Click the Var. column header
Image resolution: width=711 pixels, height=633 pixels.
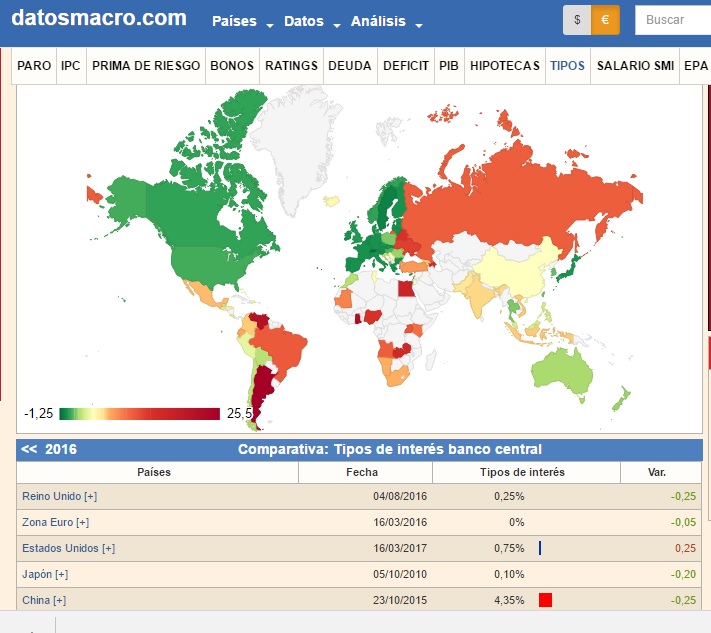661,472
